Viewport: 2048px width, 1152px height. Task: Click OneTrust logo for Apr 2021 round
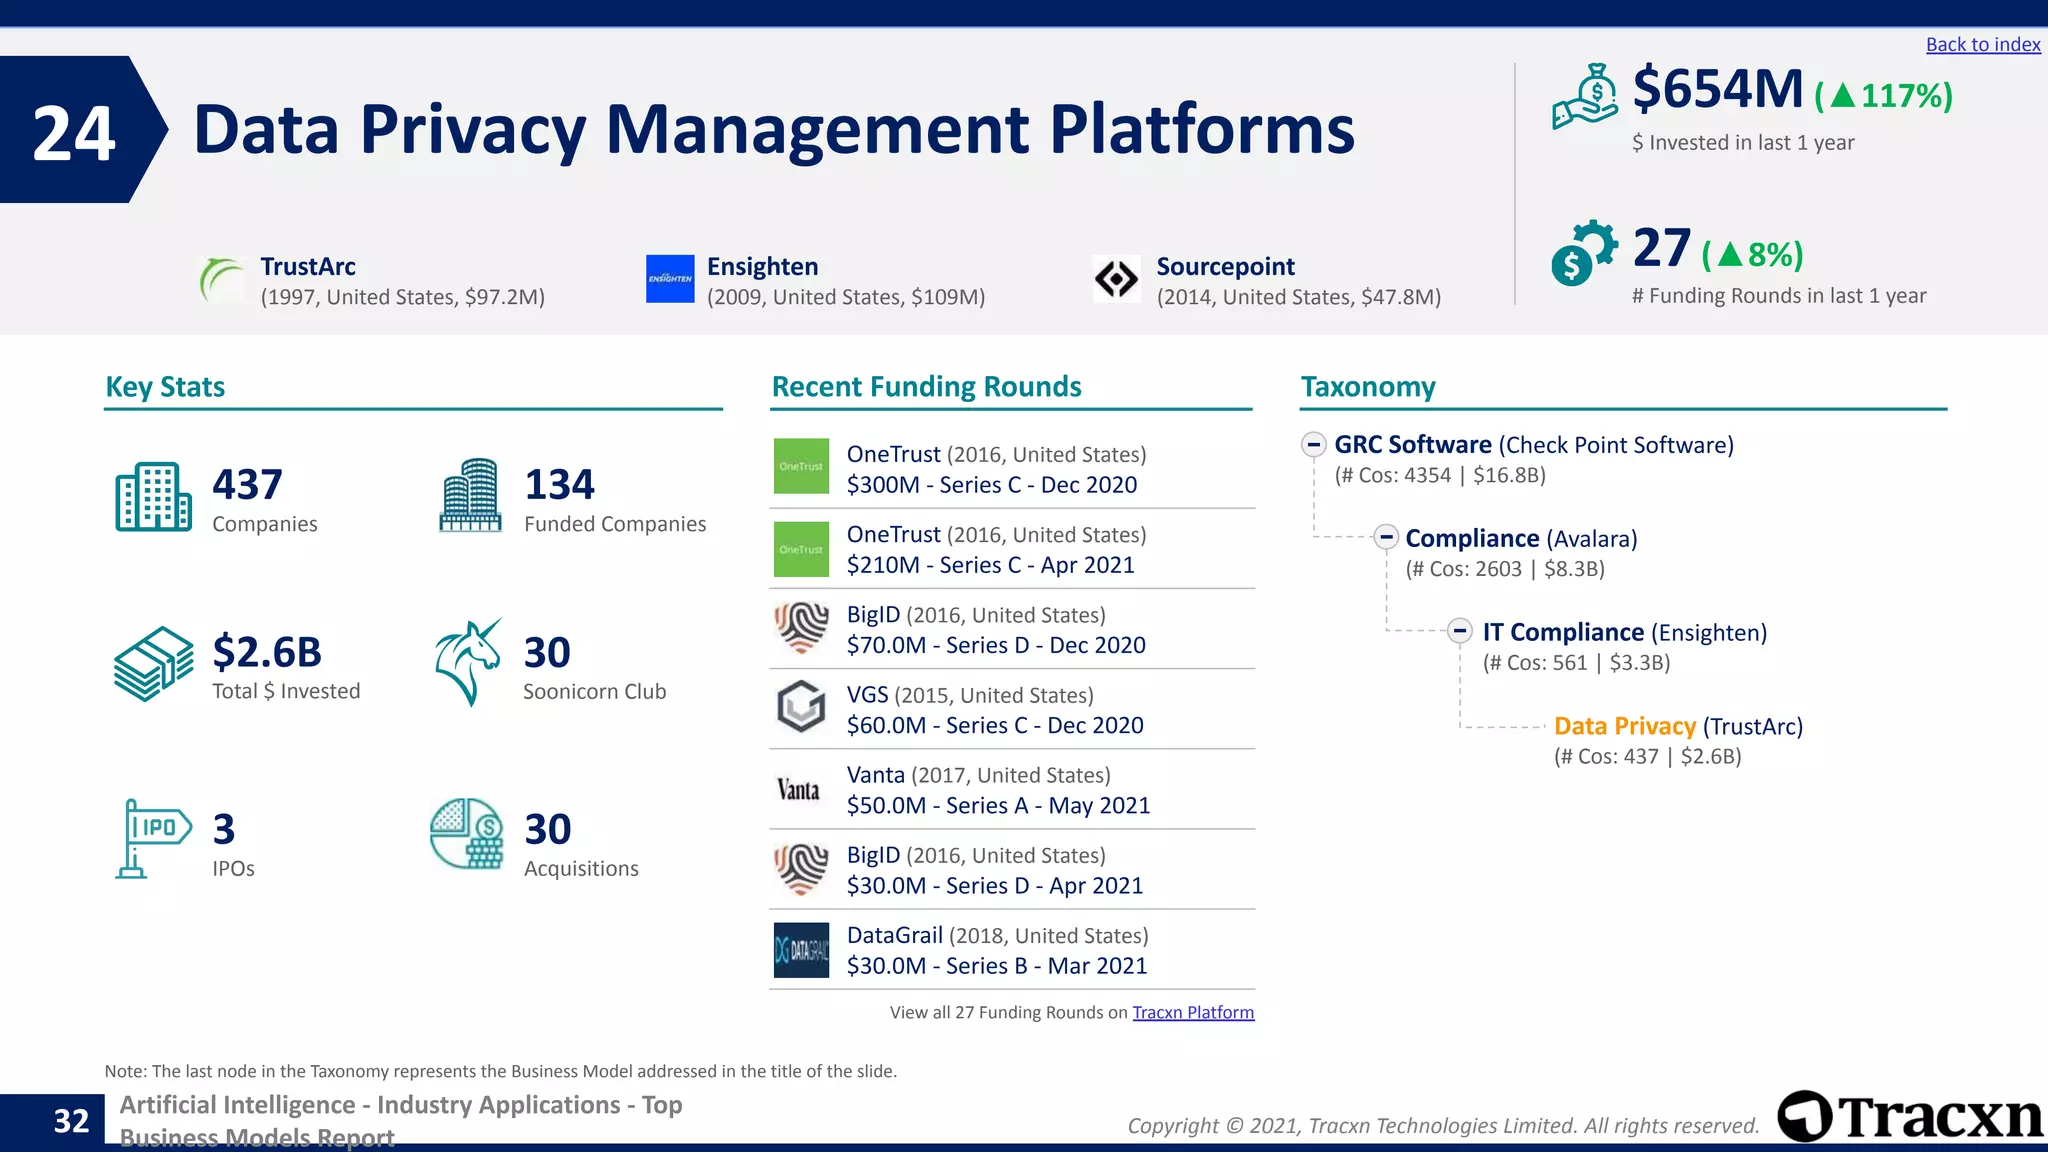point(801,549)
